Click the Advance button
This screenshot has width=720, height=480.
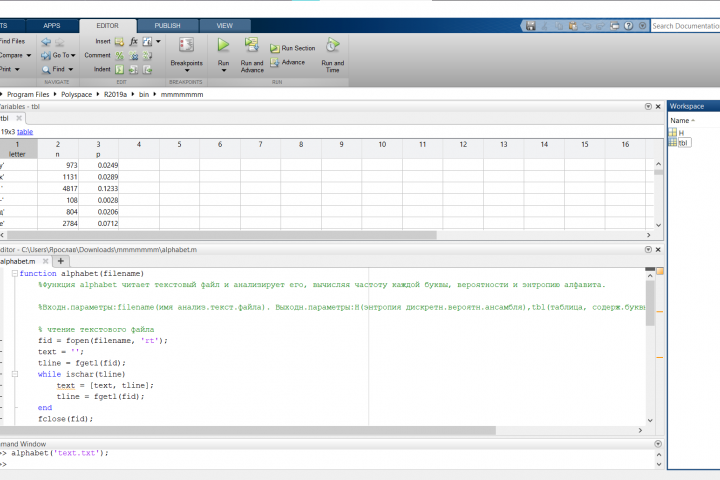click(287, 62)
